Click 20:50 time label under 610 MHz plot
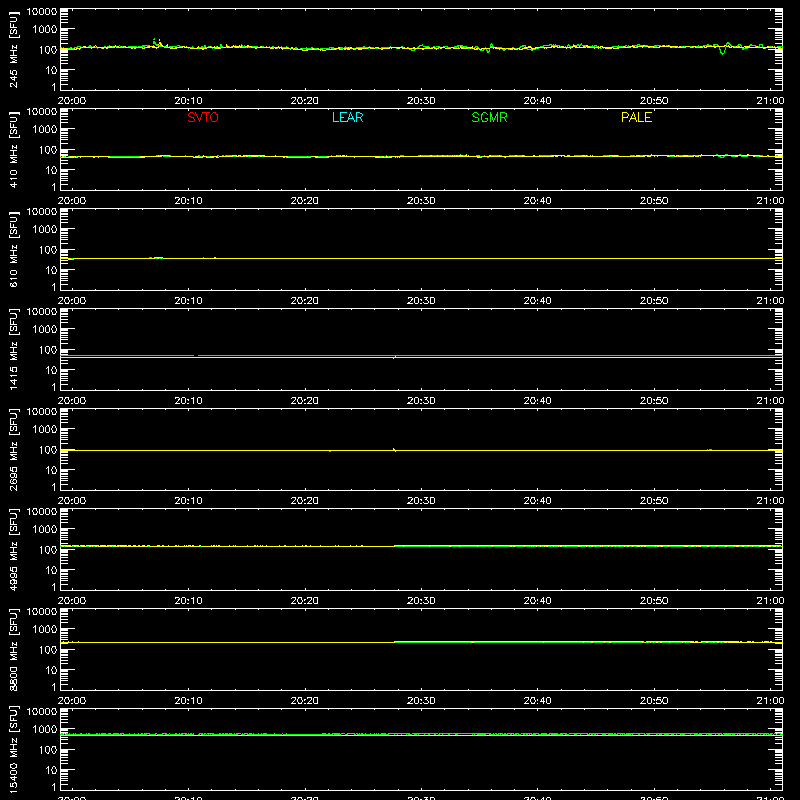 654,301
